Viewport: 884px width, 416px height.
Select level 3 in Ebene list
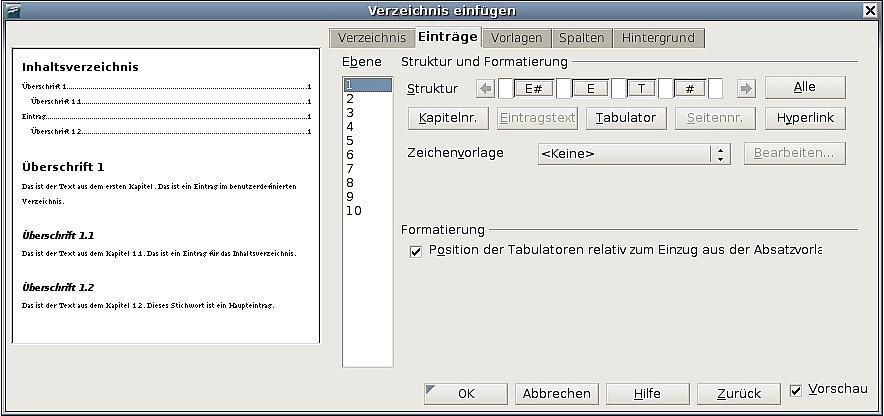[x=351, y=113]
